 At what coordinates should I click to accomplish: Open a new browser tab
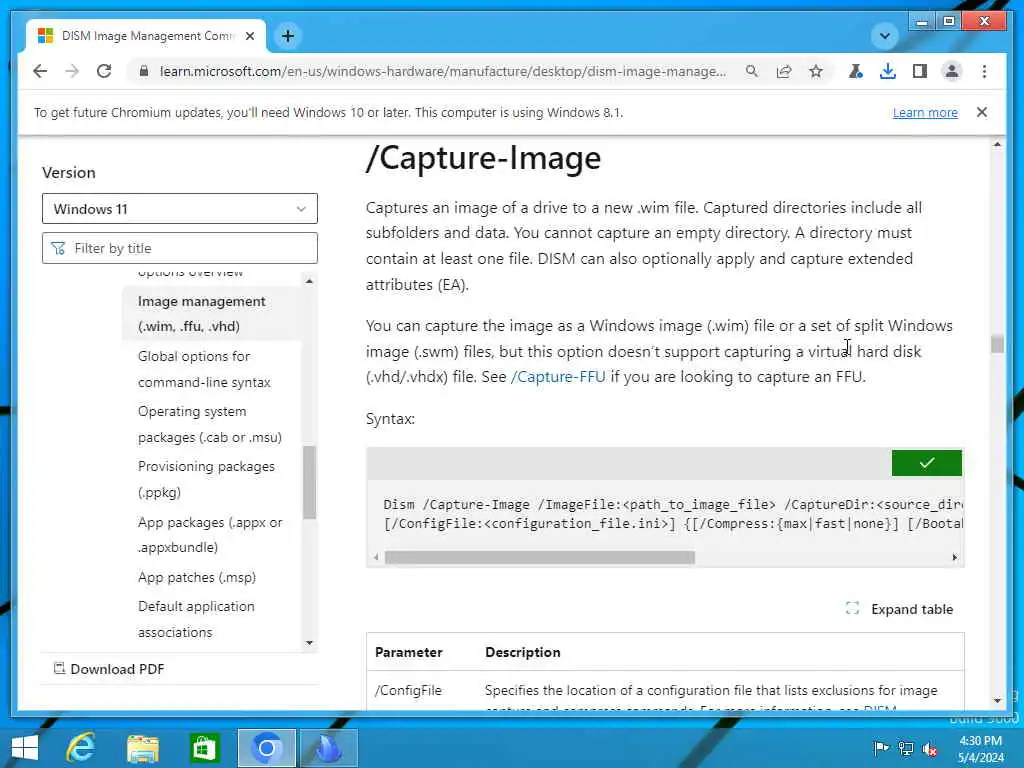click(288, 36)
